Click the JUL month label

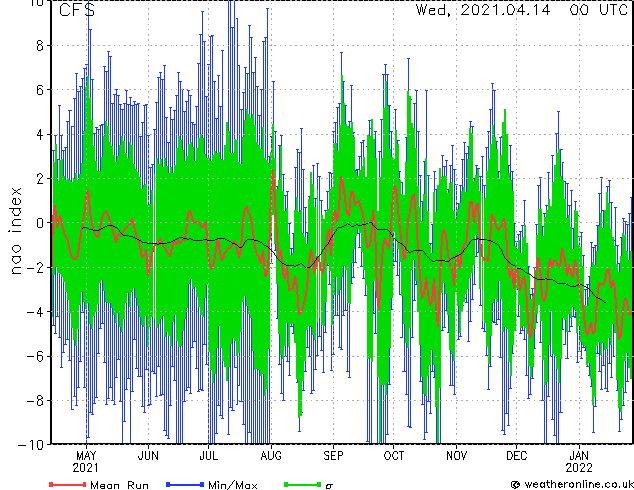point(209,456)
